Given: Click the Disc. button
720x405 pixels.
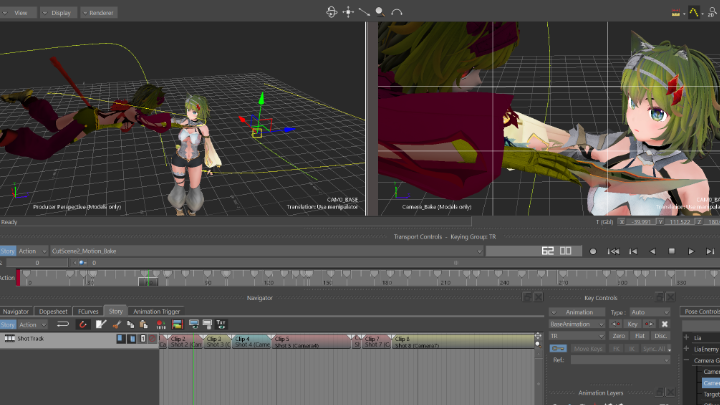Looking at the screenshot, I should (661, 336).
